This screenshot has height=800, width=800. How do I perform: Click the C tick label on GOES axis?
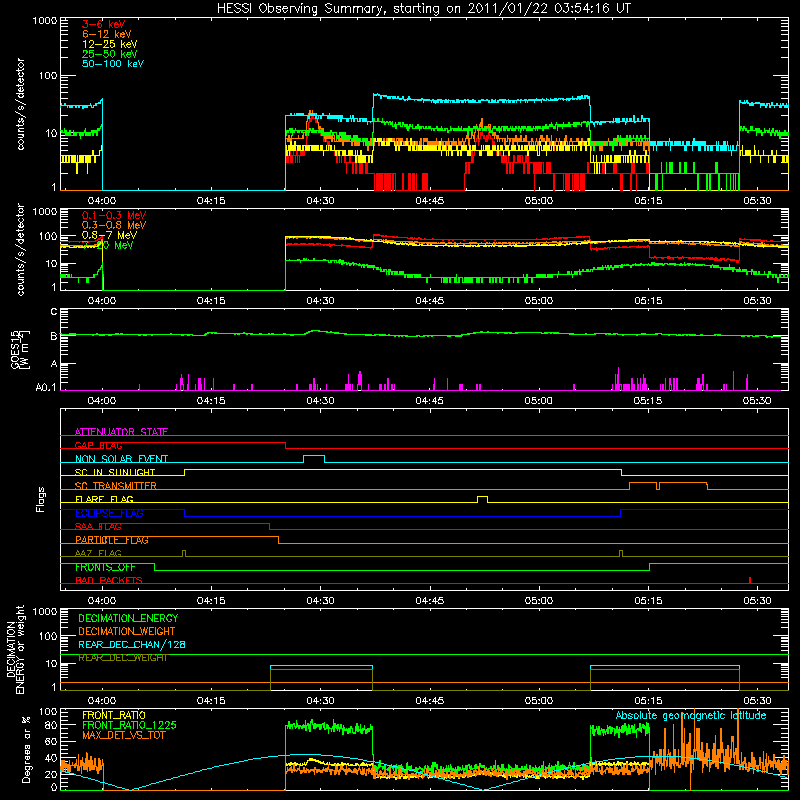(54, 312)
